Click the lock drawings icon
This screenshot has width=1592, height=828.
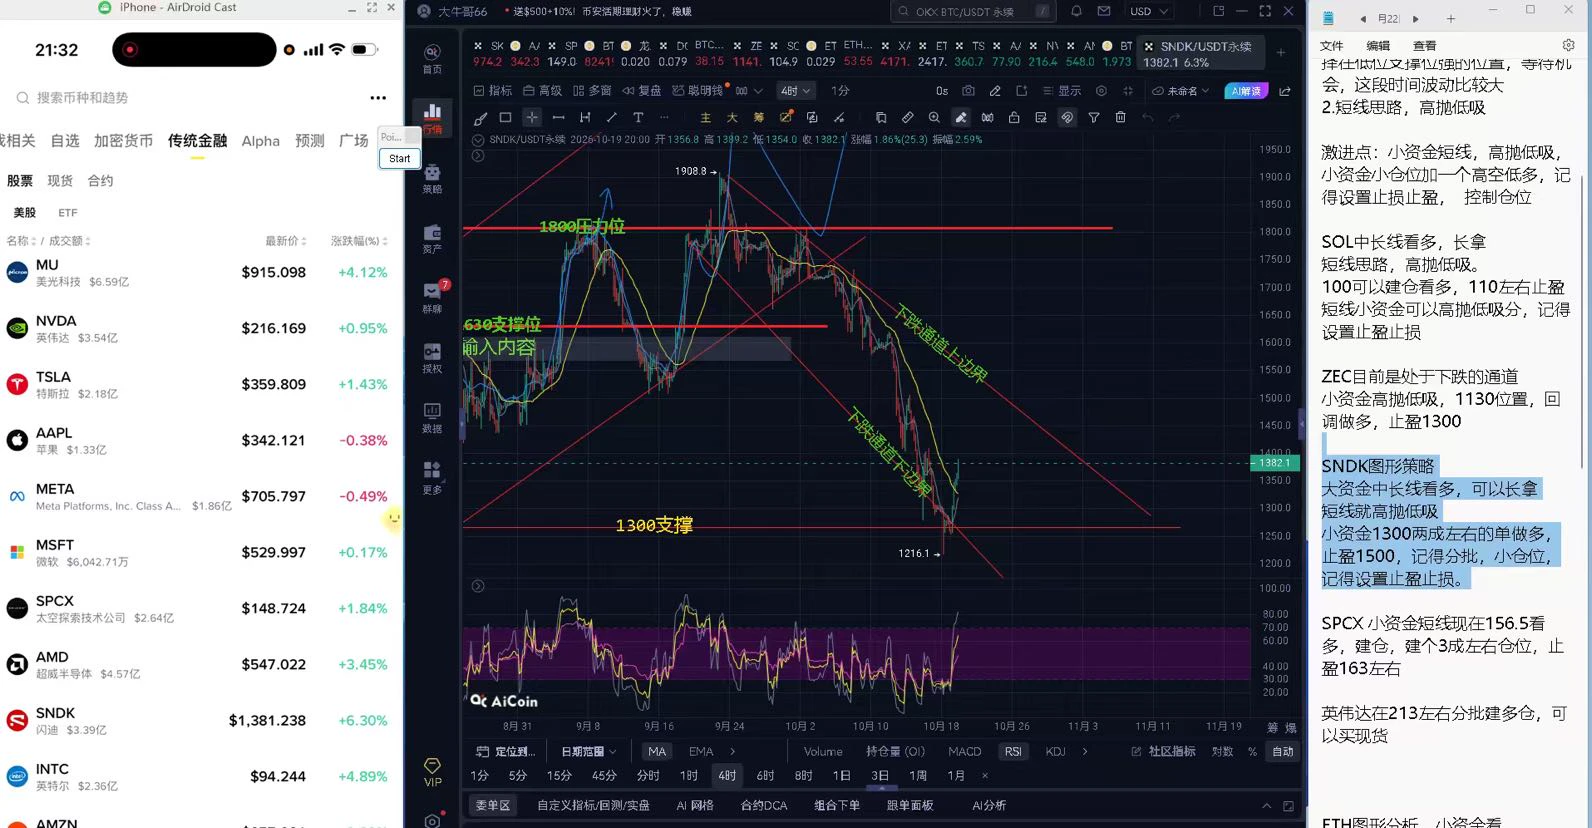click(x=1014, y=118)
